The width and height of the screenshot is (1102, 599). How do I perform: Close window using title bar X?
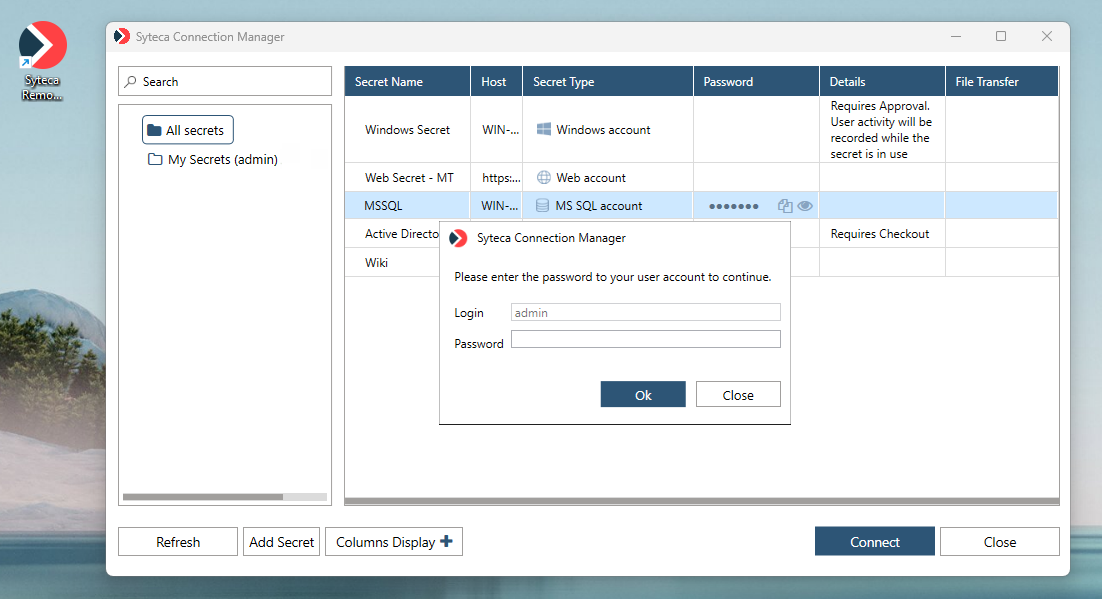(x=1047, y=36)
